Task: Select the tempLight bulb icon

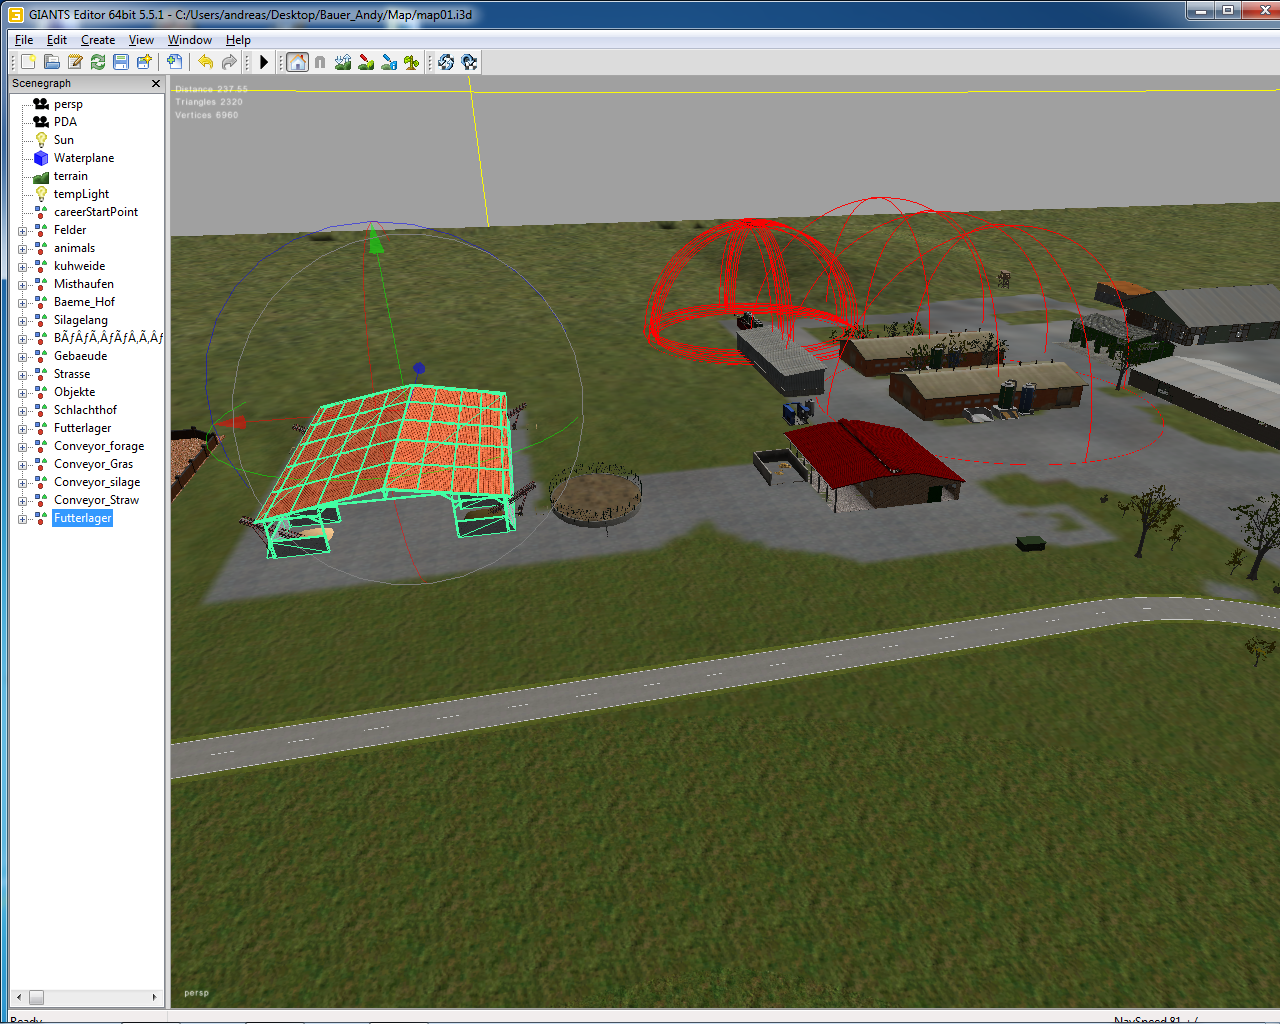Action: point(41,194)
